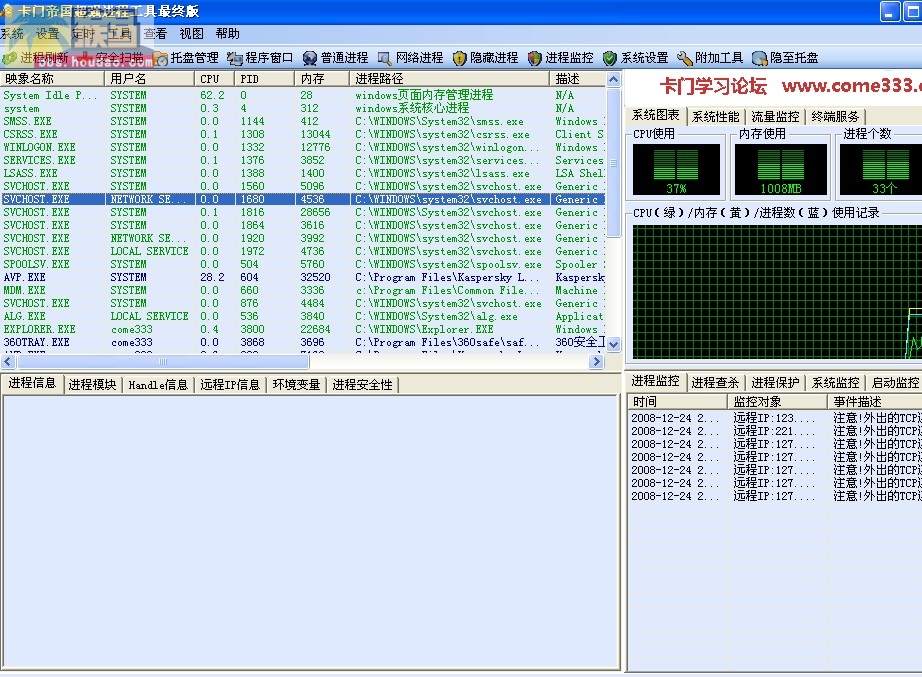The image size is (922, 677).
Task: Switch to 进程查杀 tab
Action: pos(715,383)
